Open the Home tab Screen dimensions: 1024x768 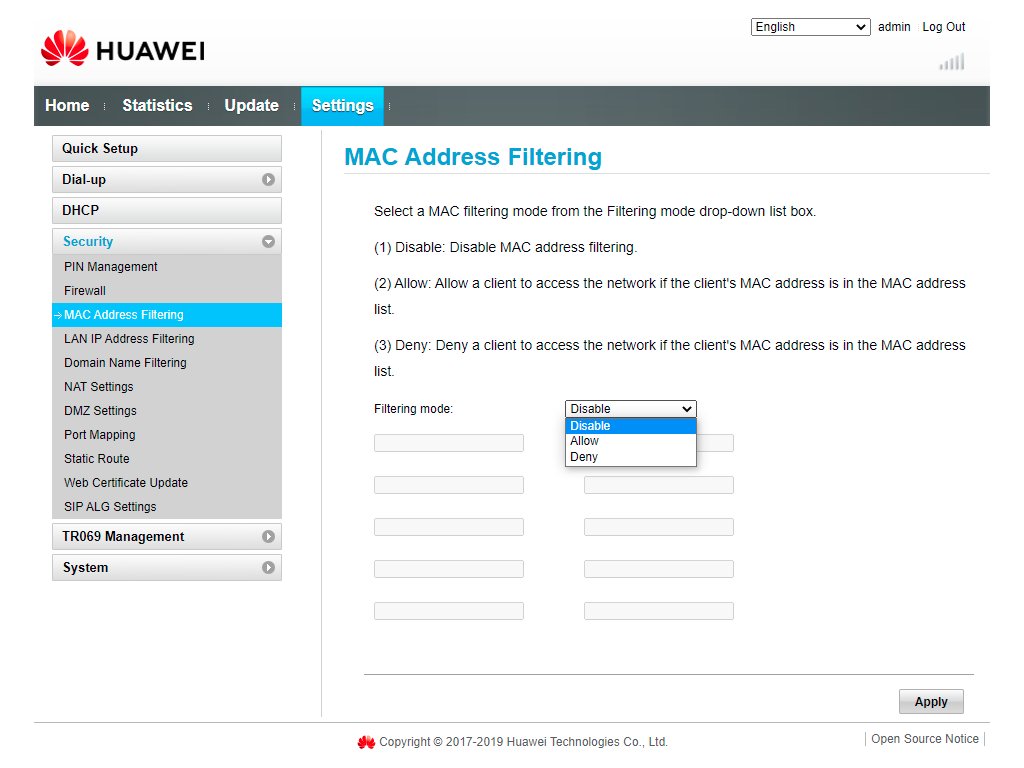(x=67, y=106)
